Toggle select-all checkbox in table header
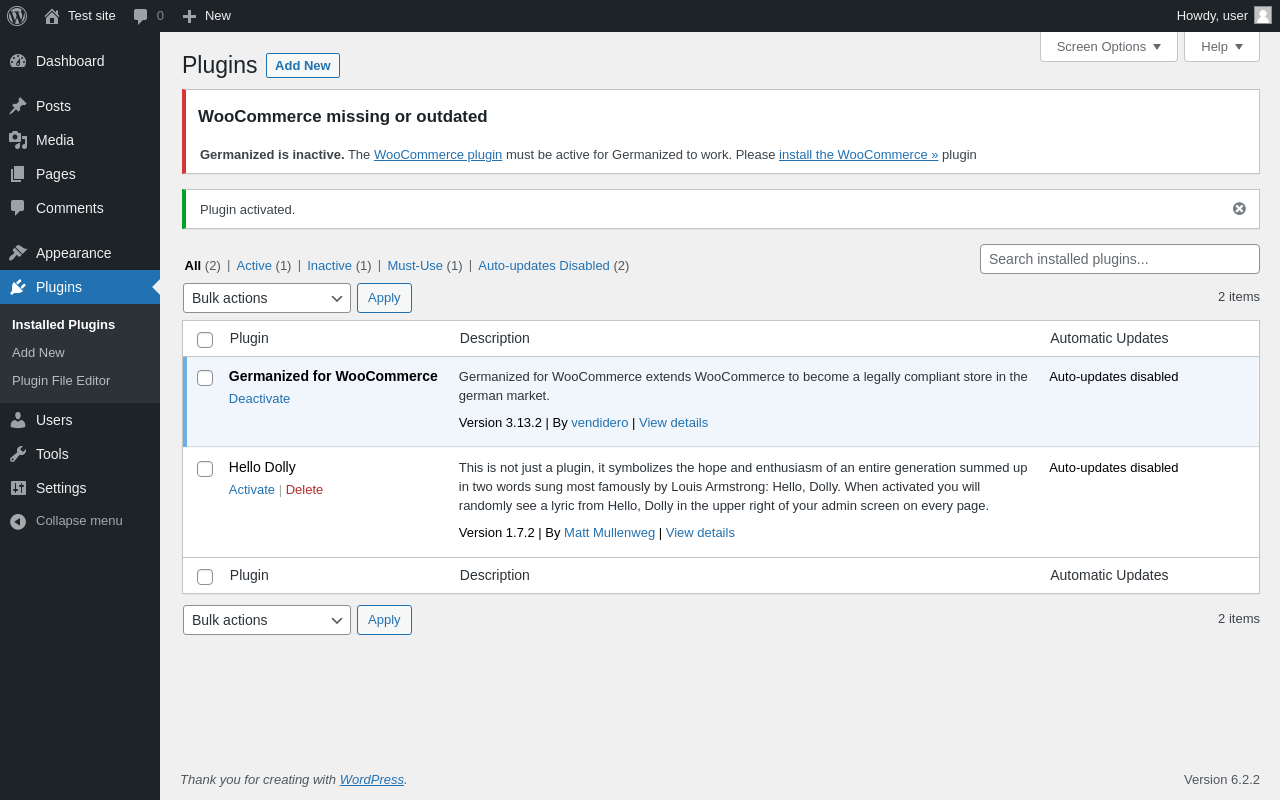The width and height of the screenshot is (1280, 800). pyautogui.click(x=205, y=340)
